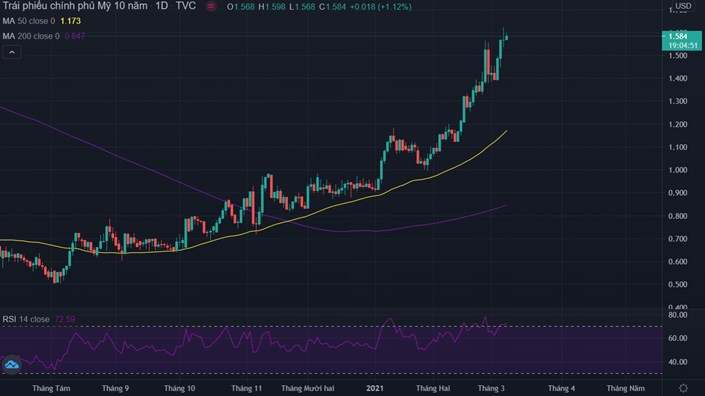705x396 pixels.
Task: Click 'Tháng 3' on the time axis
Action: coord(491,388)
